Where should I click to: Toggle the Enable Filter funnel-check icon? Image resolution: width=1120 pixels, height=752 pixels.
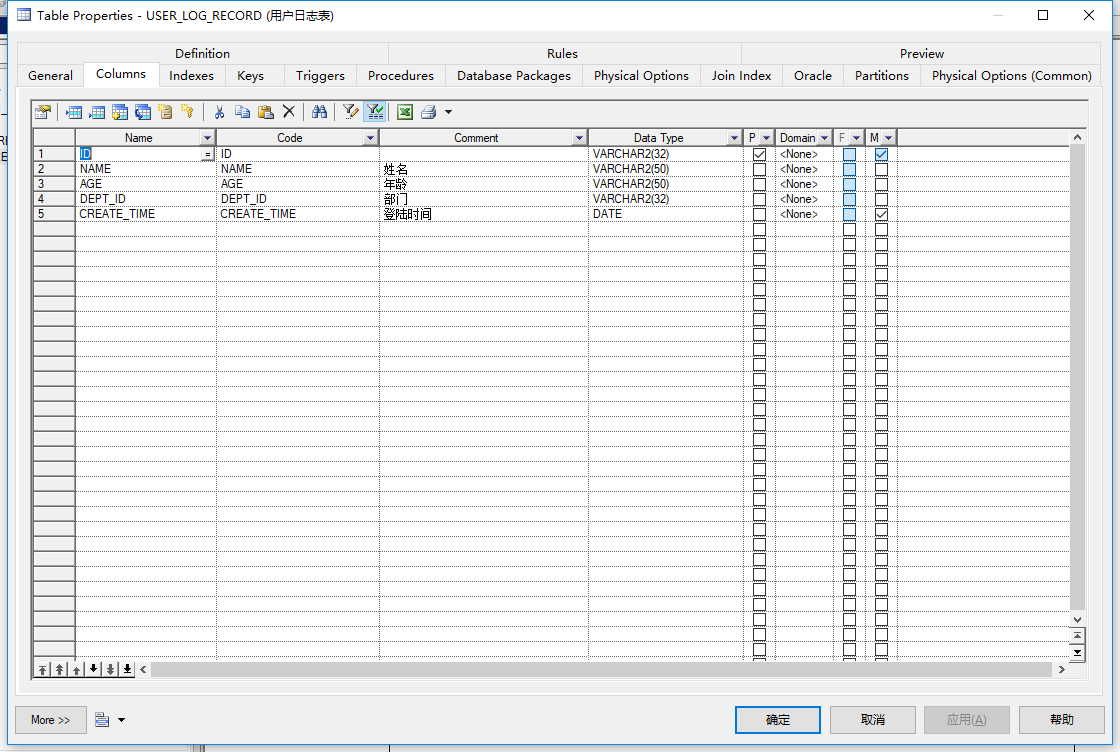pyautogui.click(x=375, y=112)
